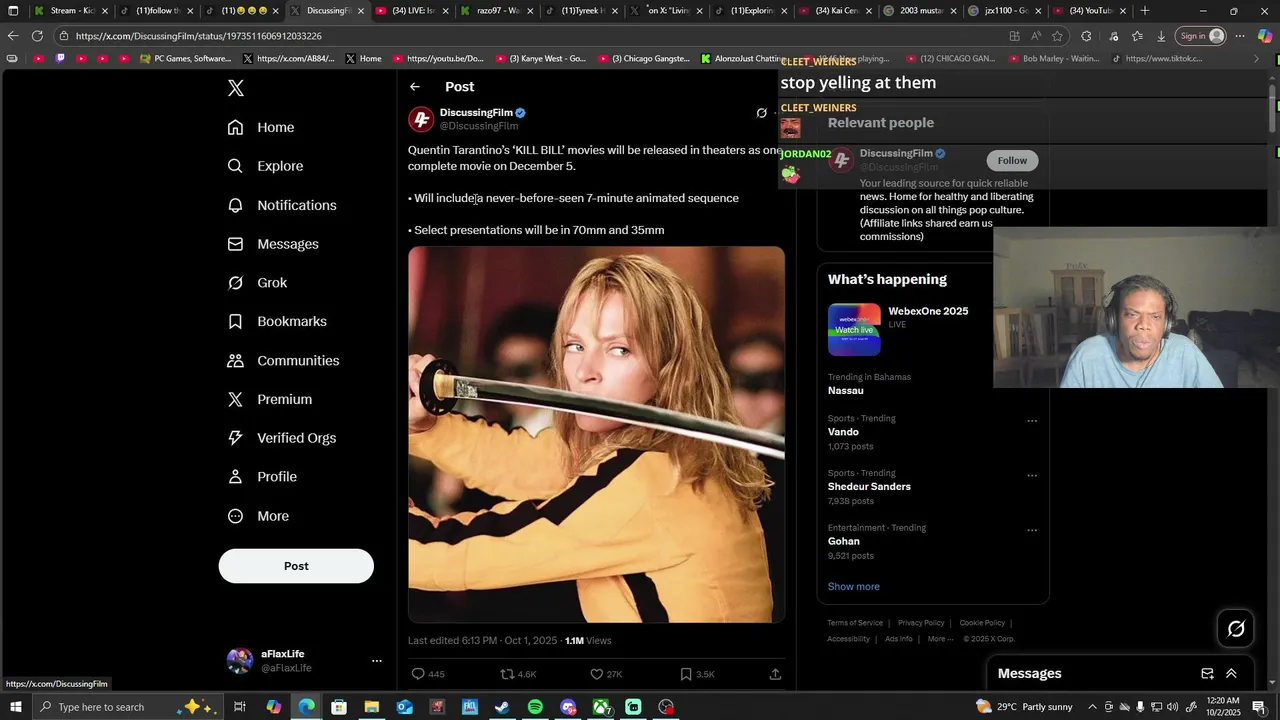Click new message icon in Messages drawer
1280x720 pixels.
click(x=1207, y=674)
